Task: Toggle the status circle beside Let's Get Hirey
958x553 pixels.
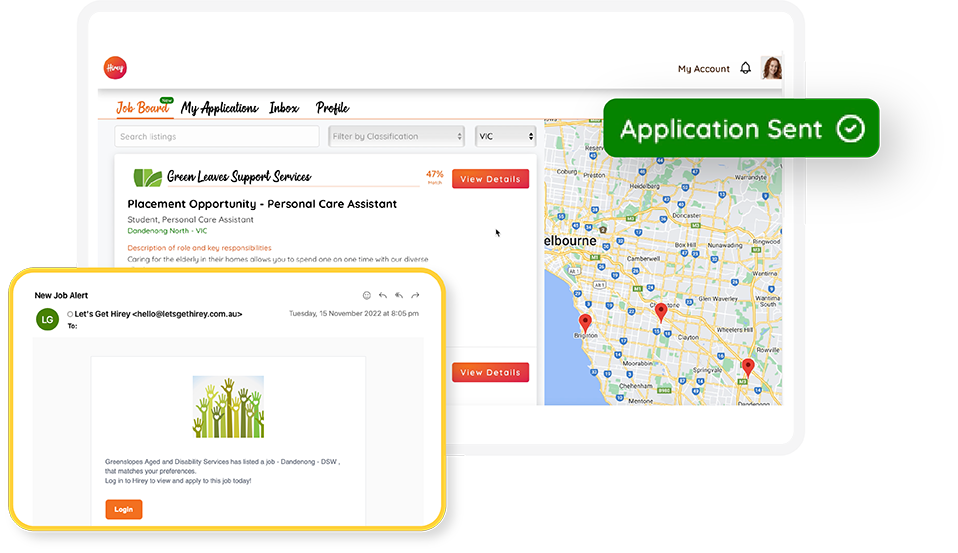Action: click(70, 314)
